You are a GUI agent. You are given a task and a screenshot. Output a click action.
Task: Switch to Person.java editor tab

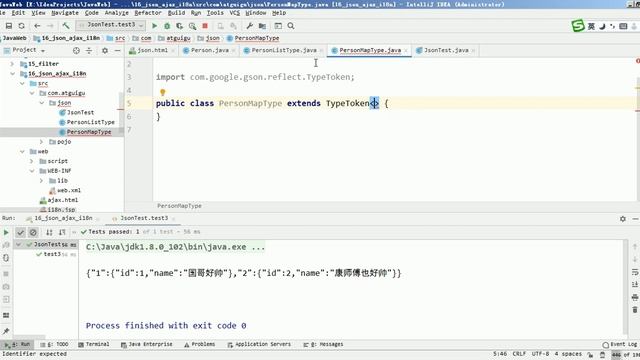[x=209, y=50]
